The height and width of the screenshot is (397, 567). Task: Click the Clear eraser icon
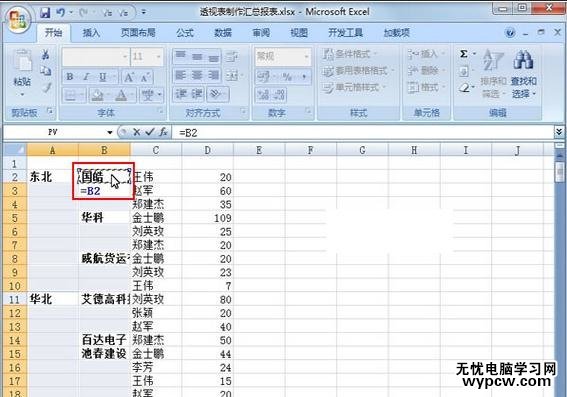pyautogui.click(x=464, y=87)
